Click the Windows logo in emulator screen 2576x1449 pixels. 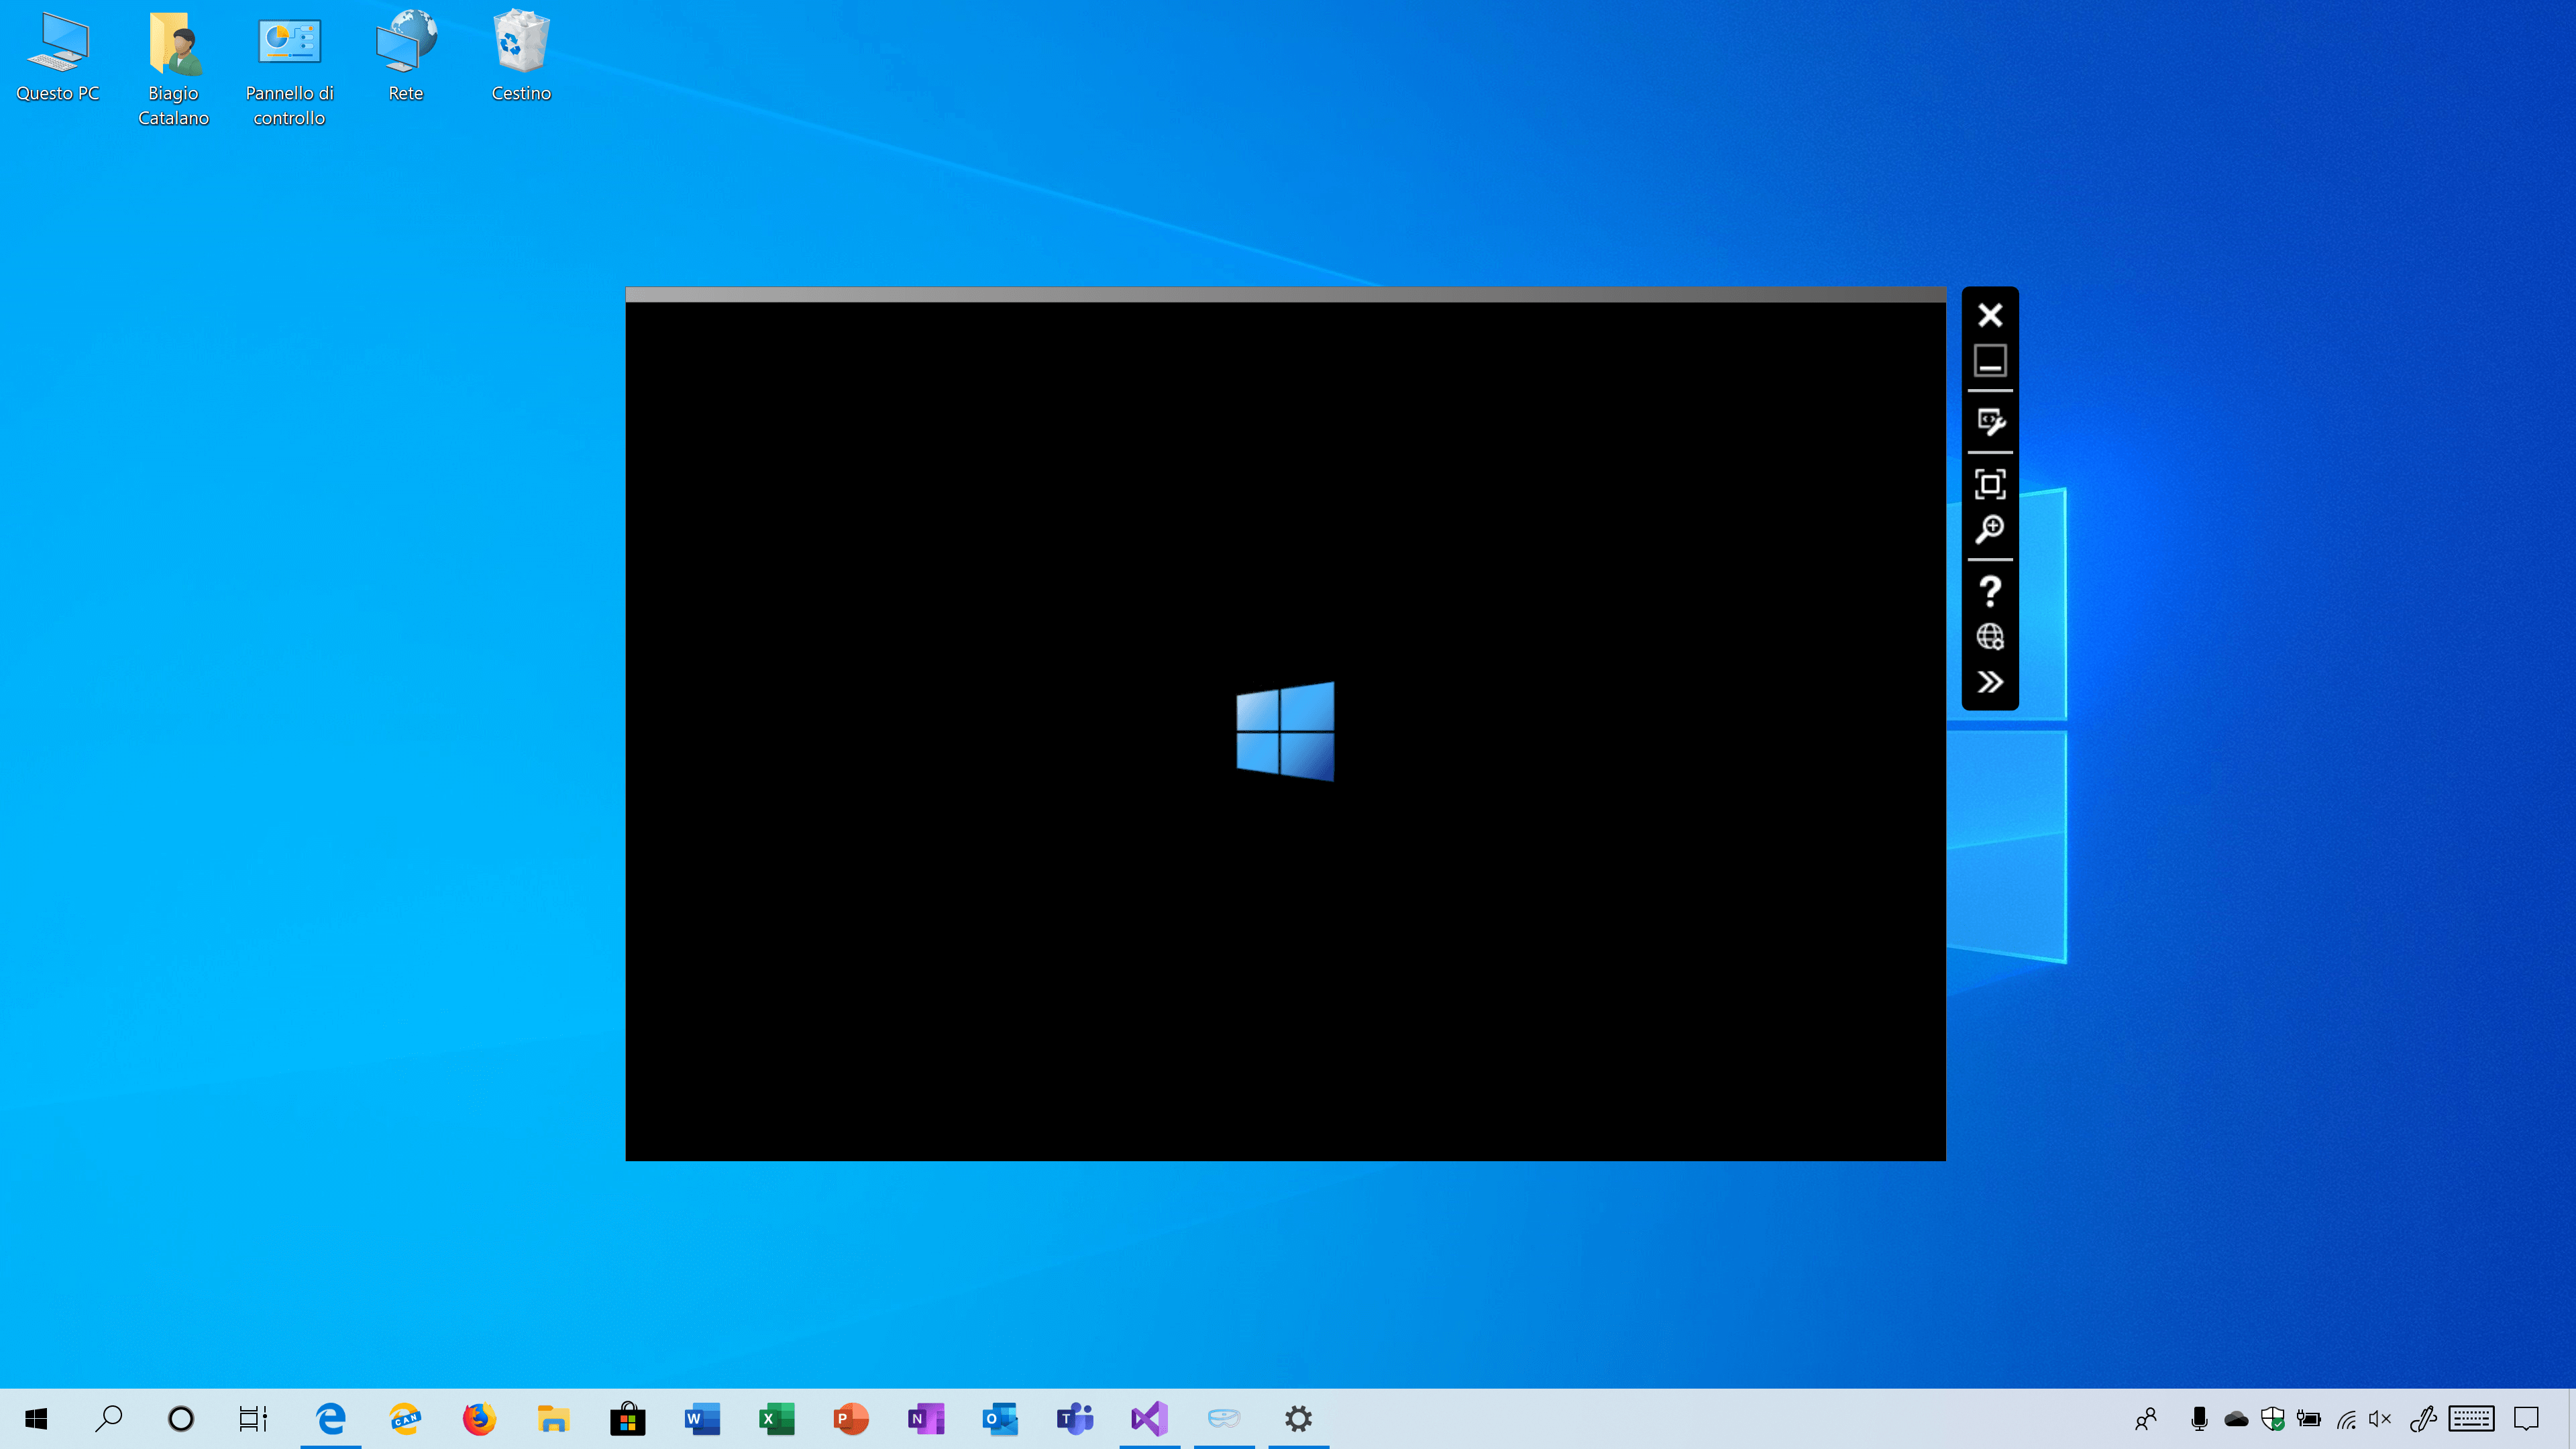pos(1285,731)
